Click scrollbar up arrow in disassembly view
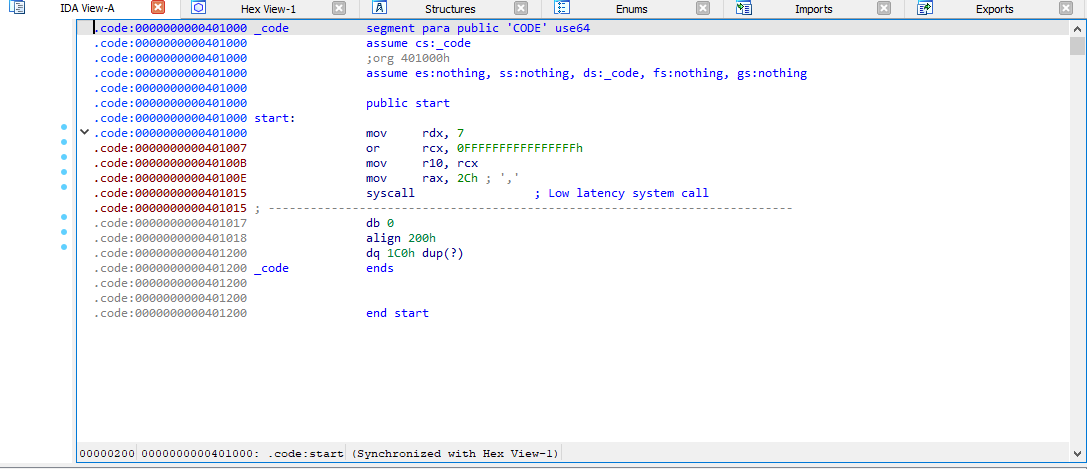The width and height of the screenshot is (1087, 469). [1077, 28]
